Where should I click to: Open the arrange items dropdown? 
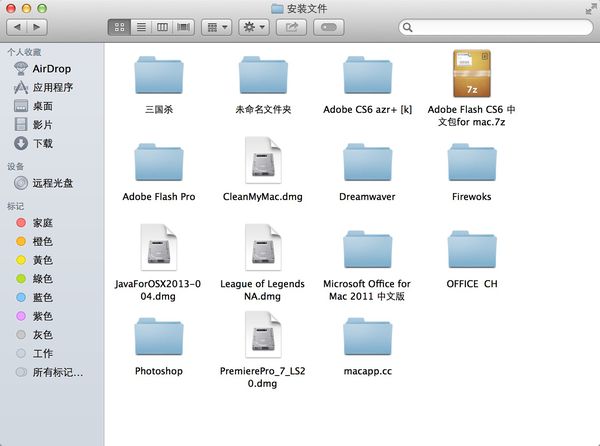coord(217,27)
